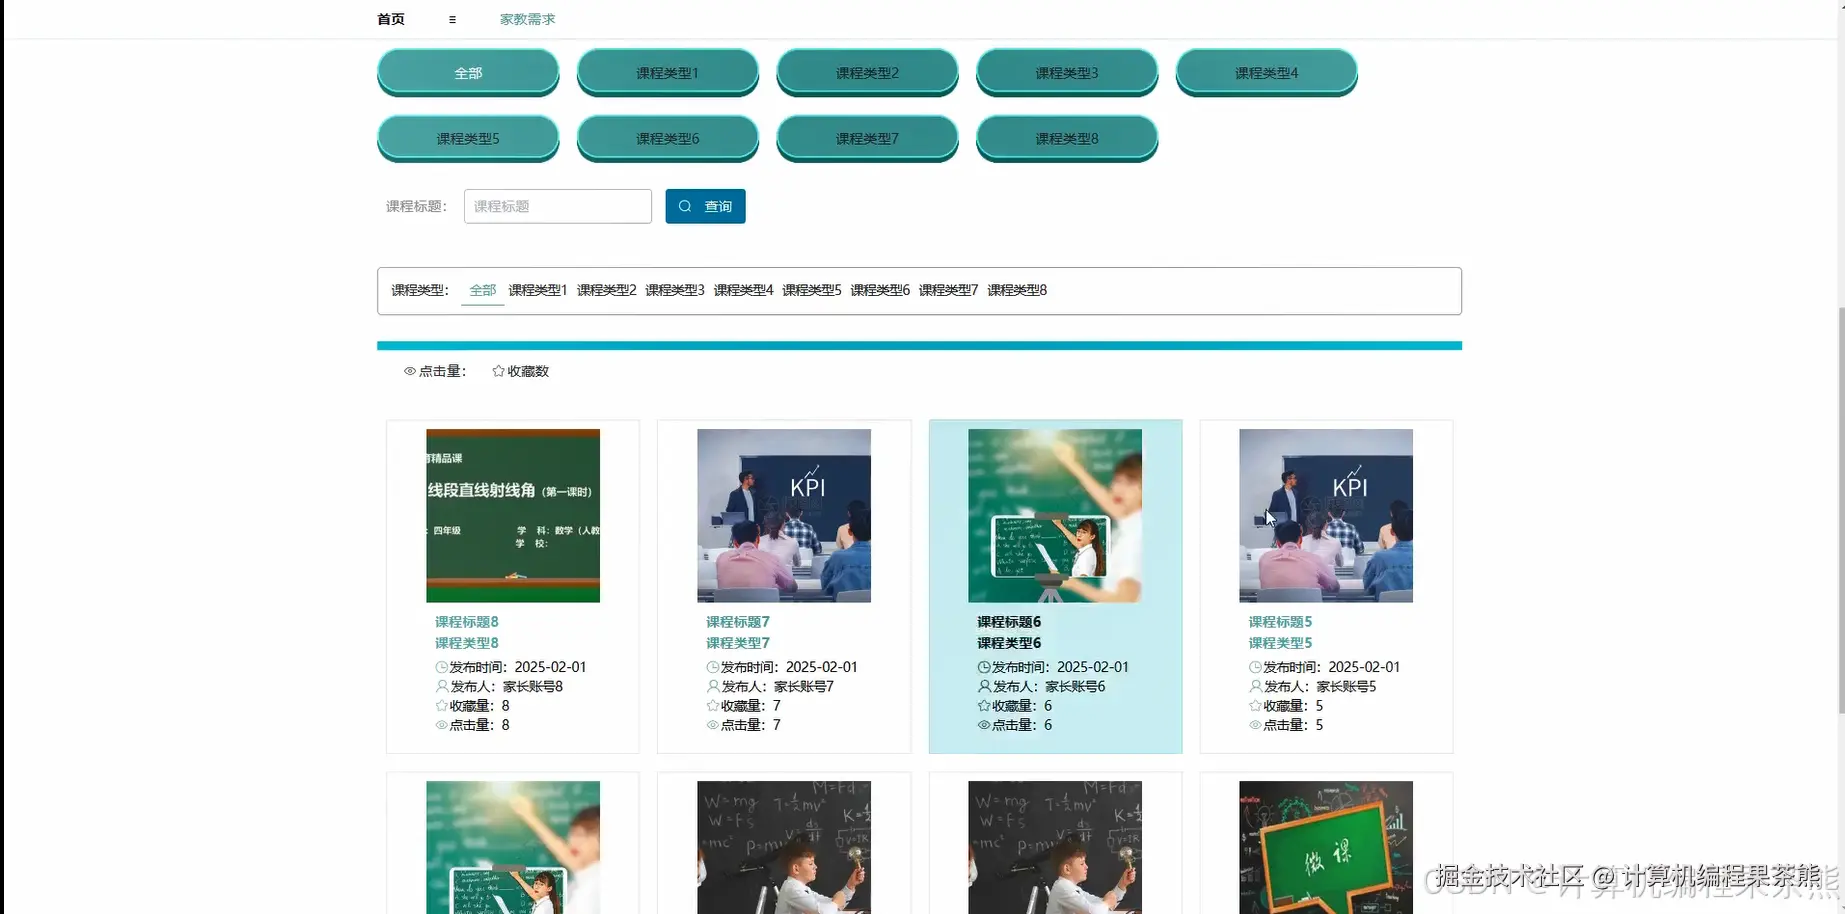1845x914 pixels.
Task: Open the 家教需求 menu item
Action: click(x=527, y=18)
